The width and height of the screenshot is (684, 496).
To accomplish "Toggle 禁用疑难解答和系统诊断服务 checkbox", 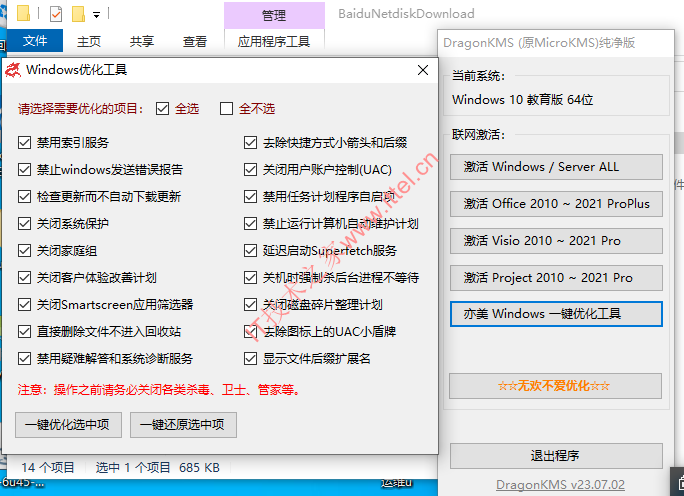I will click(x=24, y=359).
